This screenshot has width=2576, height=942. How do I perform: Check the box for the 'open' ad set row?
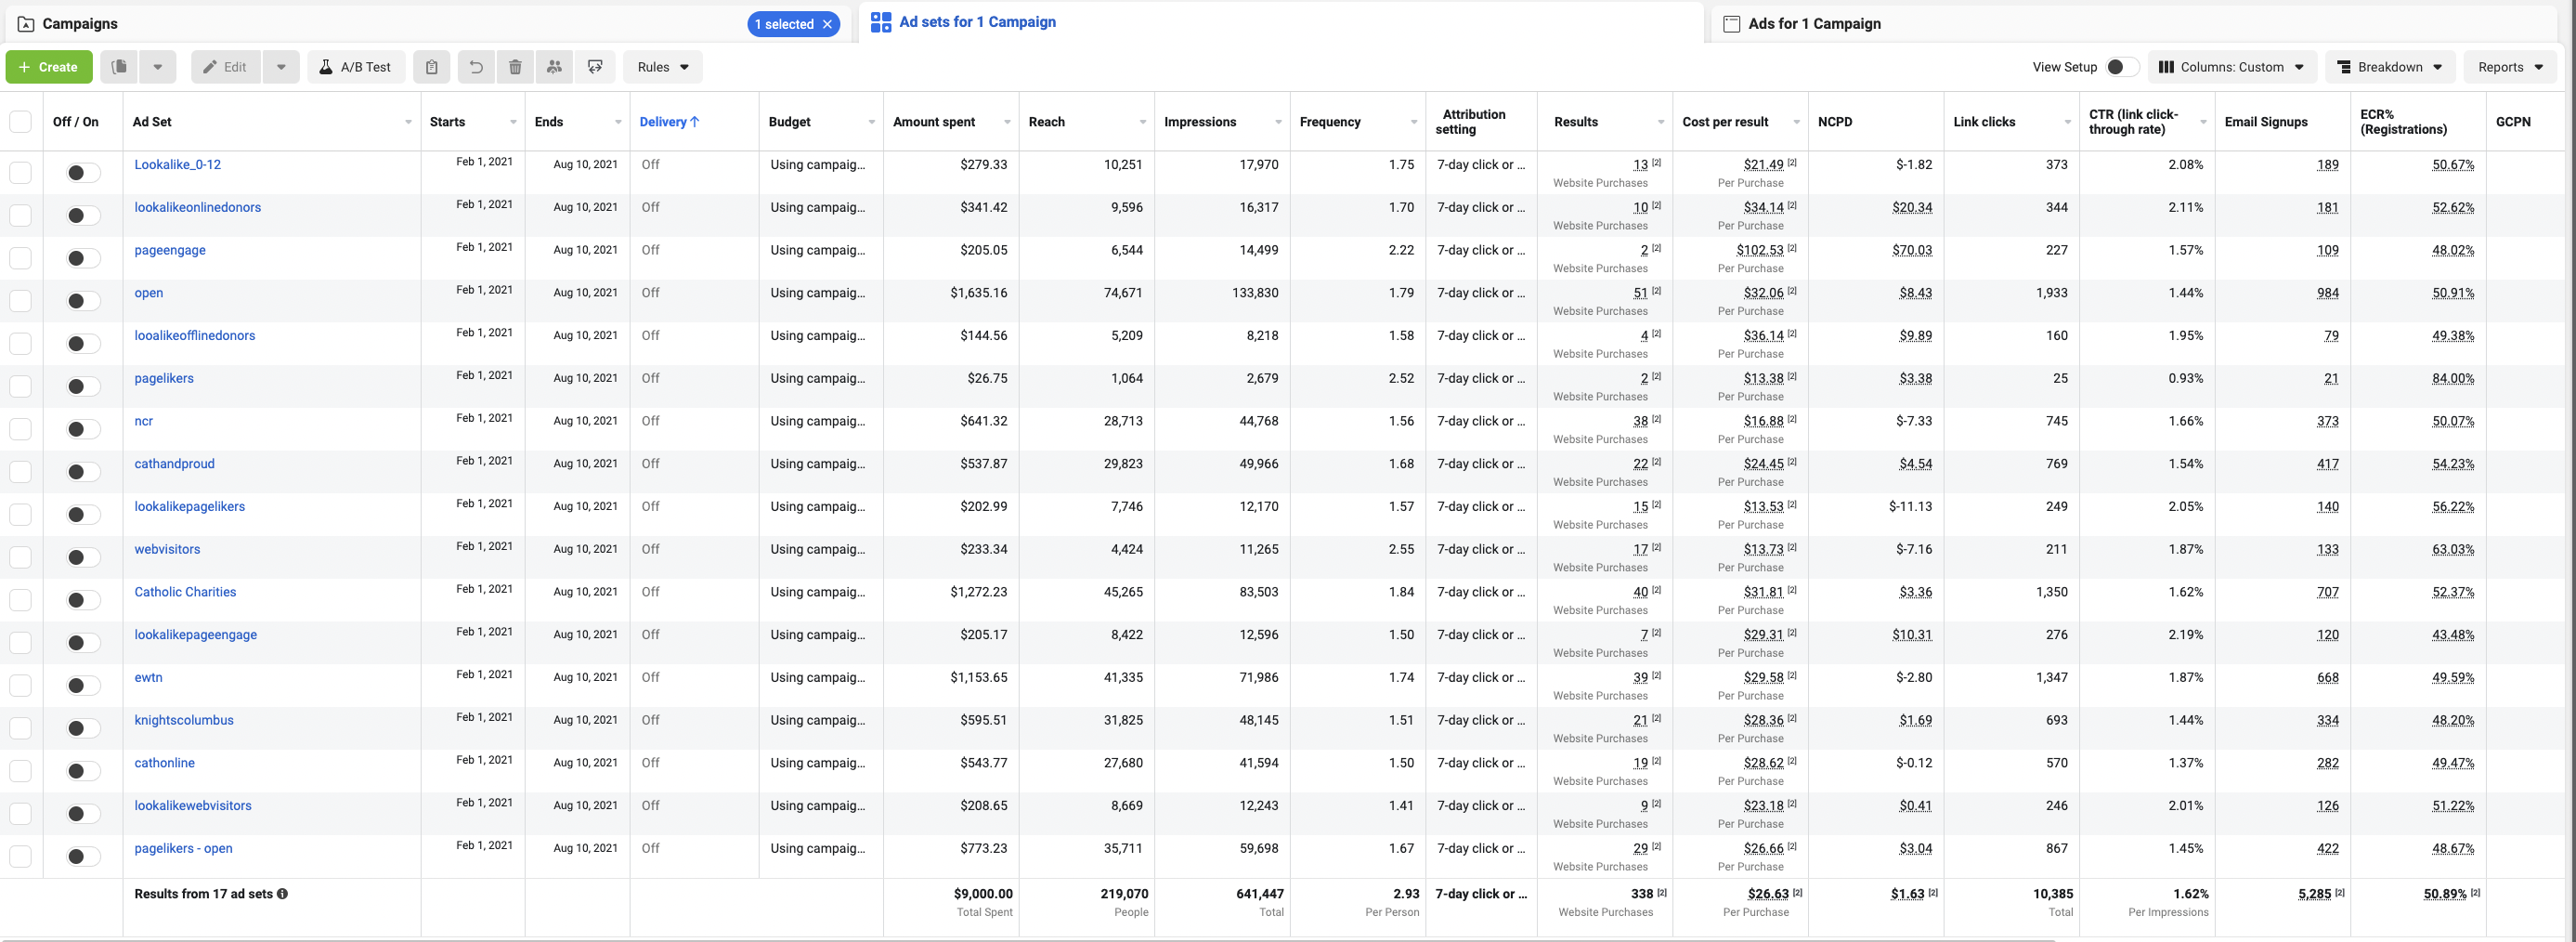20,301
